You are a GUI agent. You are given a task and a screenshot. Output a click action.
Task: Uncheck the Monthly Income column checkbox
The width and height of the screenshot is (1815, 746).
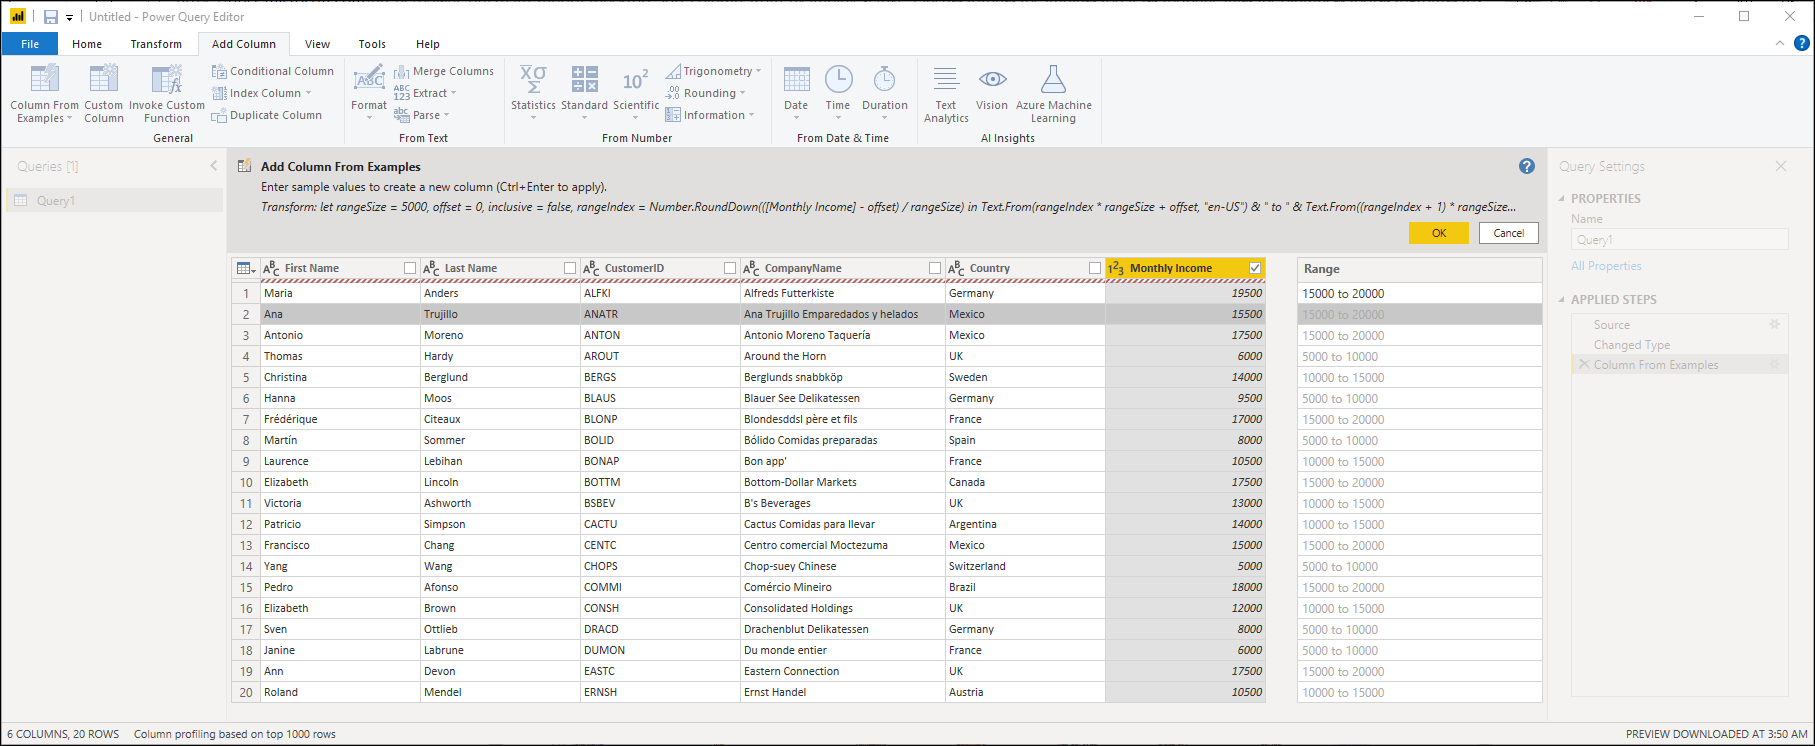[x=1255, y=268]
